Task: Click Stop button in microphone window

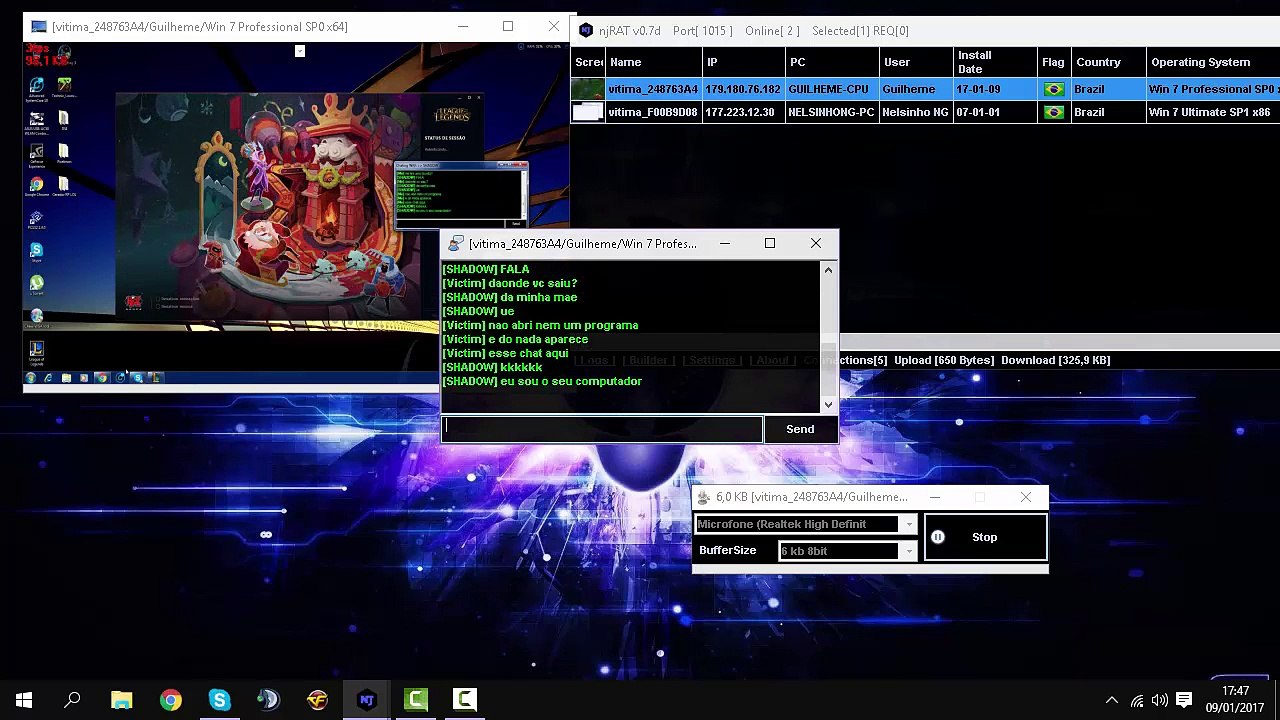Action: (985, 537)
